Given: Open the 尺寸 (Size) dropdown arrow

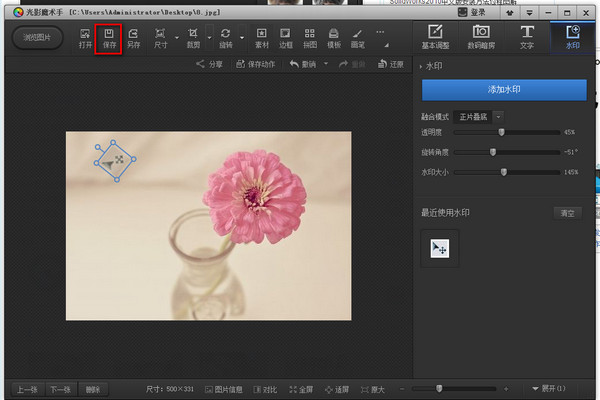Looking at the screenshot, I should 177,39.
